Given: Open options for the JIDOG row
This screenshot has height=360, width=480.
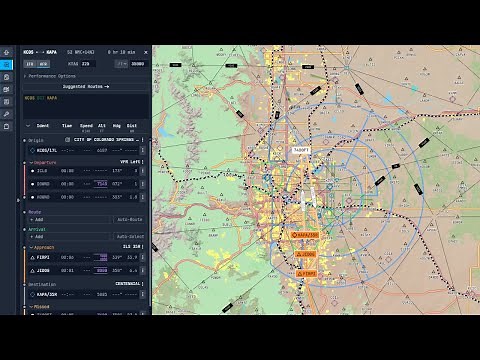Looking at the screenshot, I should click(143, 271).
